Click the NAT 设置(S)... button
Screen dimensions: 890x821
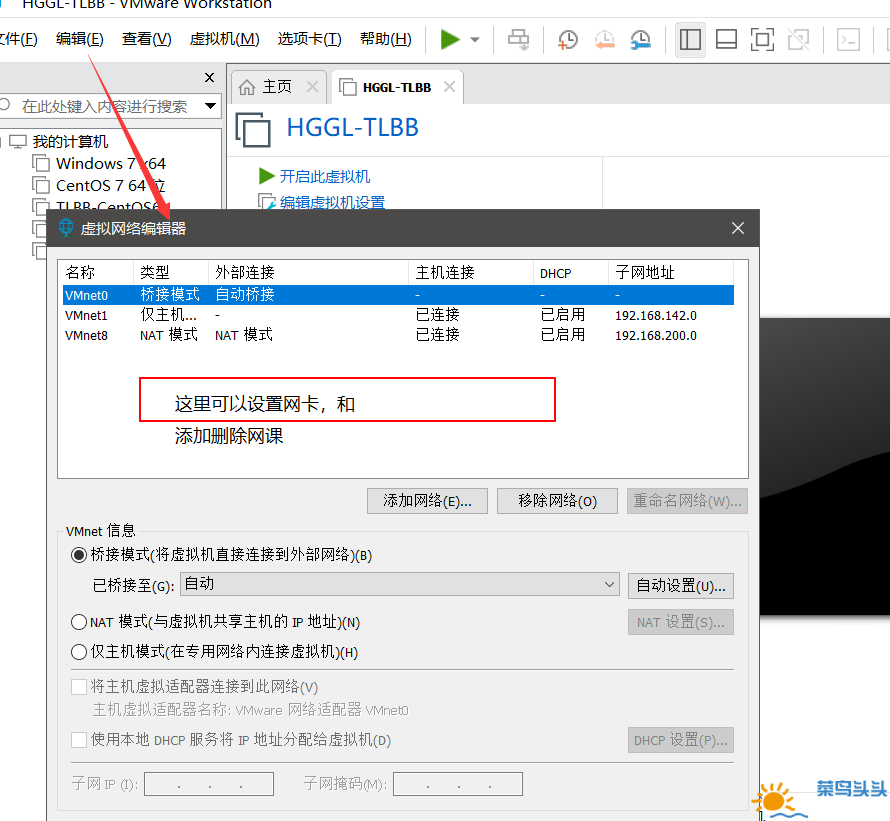[x=681, y=622]
